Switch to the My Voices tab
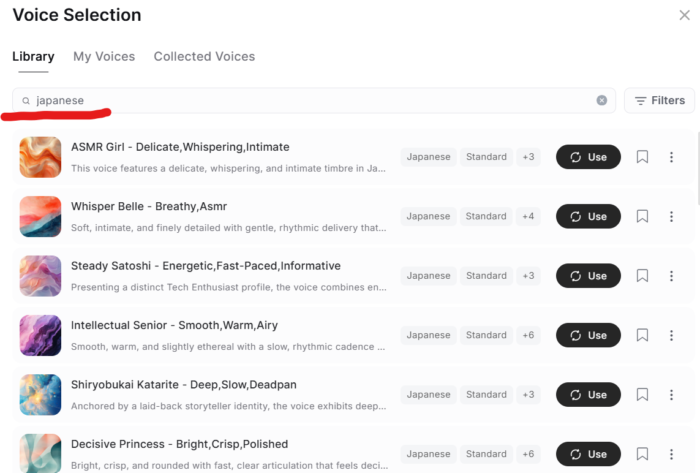This screenshot has width=700, height=473. 104,57
